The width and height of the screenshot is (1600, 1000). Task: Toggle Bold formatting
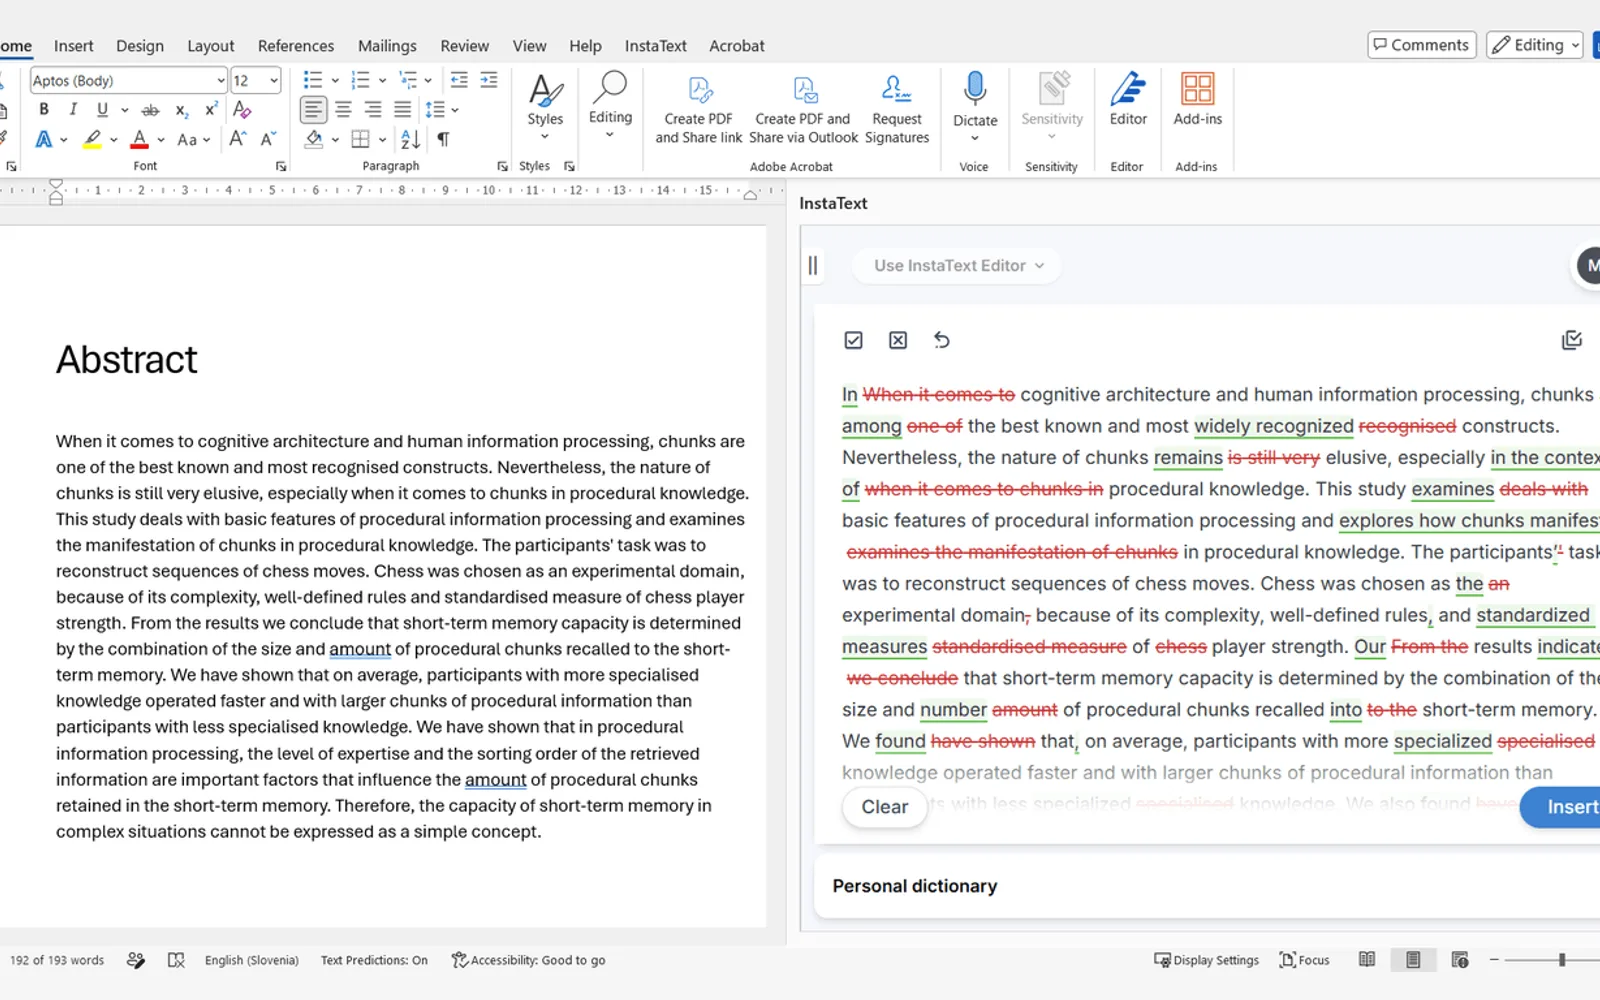tap(43, 109)
